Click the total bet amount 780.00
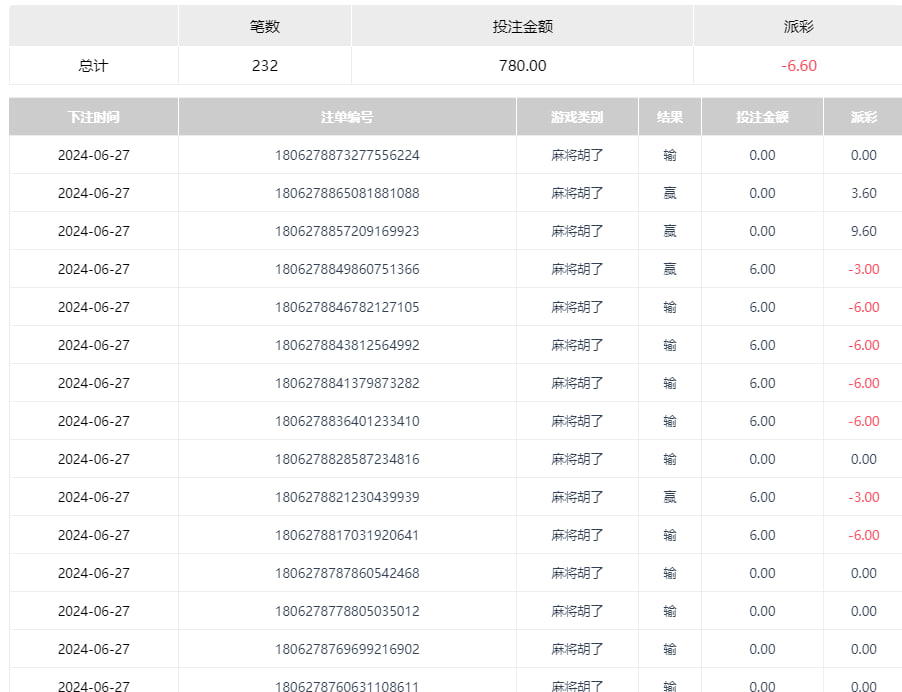Viewport: 902px width, 692px height. pyautogui.click(x=522, y=66)
